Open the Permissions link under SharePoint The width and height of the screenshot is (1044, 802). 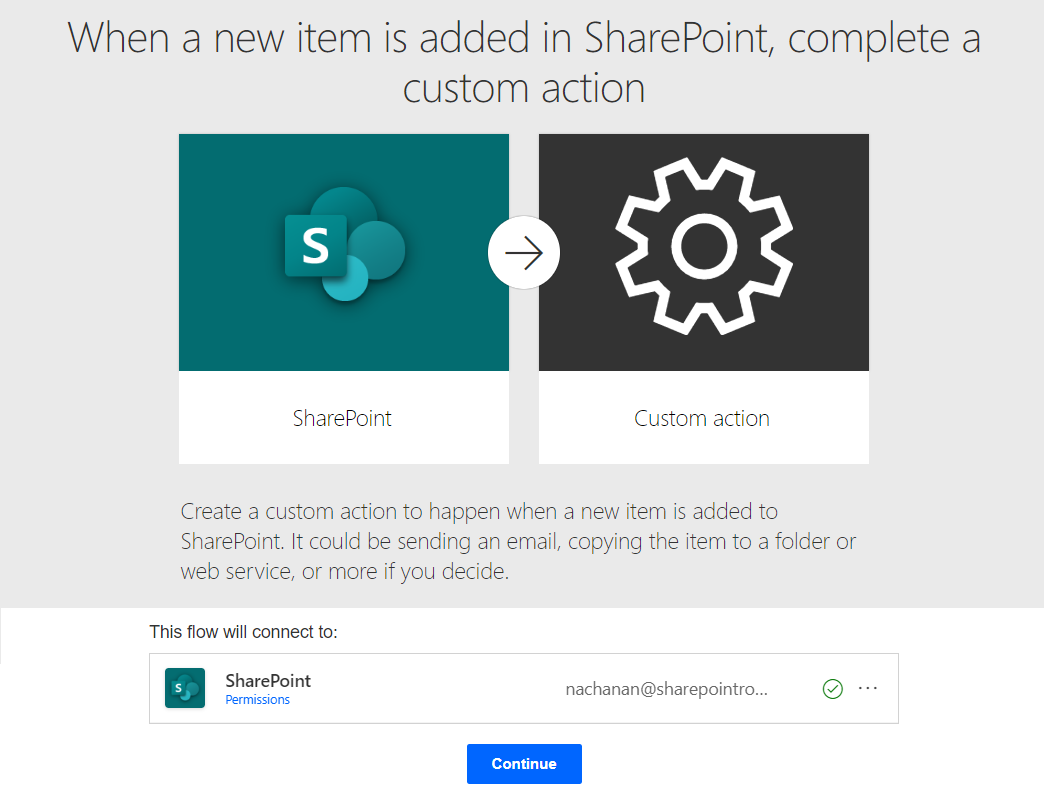click(x=257, y=700)
